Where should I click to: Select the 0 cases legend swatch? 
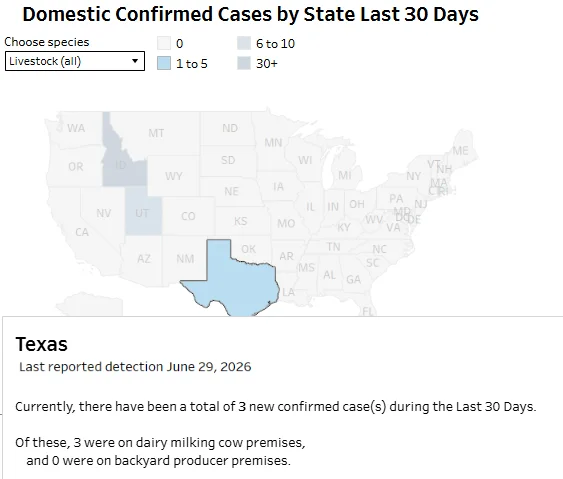coord(164,43)
